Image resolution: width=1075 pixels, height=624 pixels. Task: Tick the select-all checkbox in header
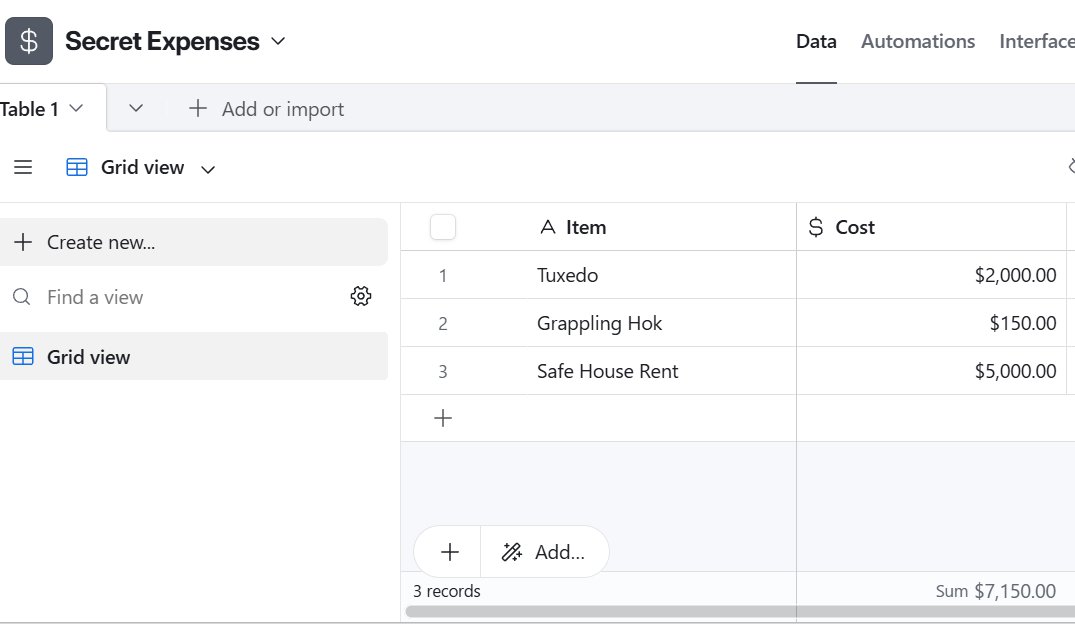coord(443,228)
